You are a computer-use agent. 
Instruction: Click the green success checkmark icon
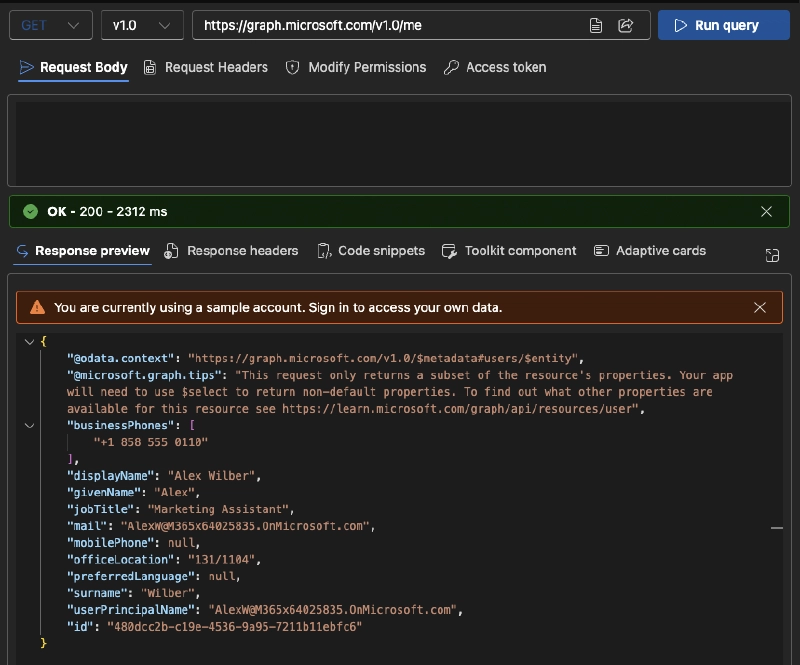pyautogui.click(x=31, y=212)
